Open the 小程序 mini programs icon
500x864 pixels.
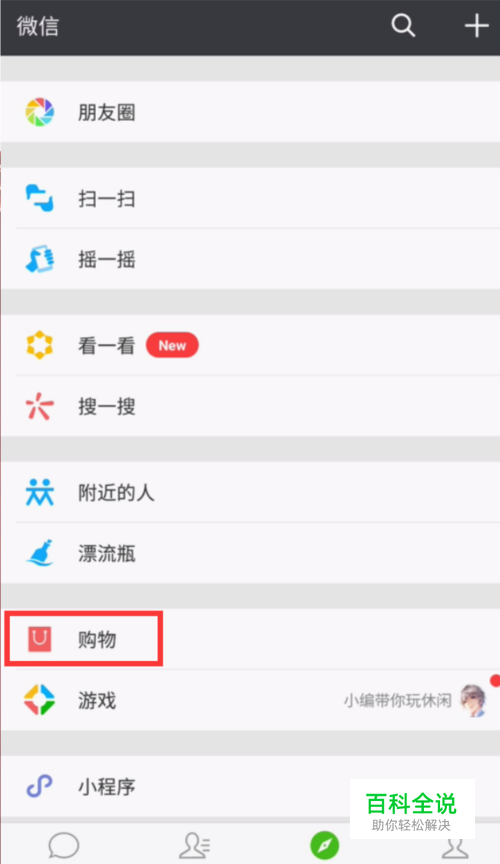pyautogui.click(x=40, y=786)
